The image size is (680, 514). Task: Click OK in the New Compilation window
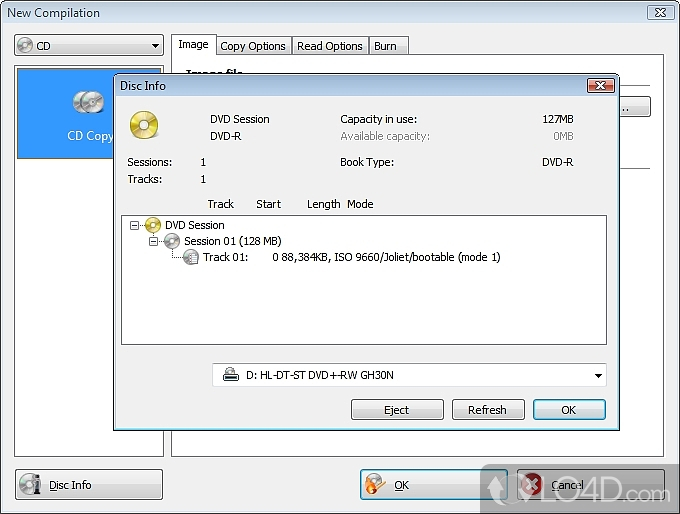click(x=434, y=485)
